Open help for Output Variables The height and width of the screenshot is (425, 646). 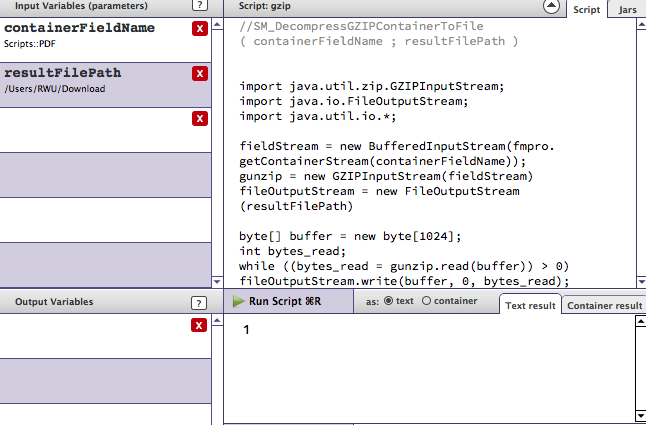tap(199, 303)
